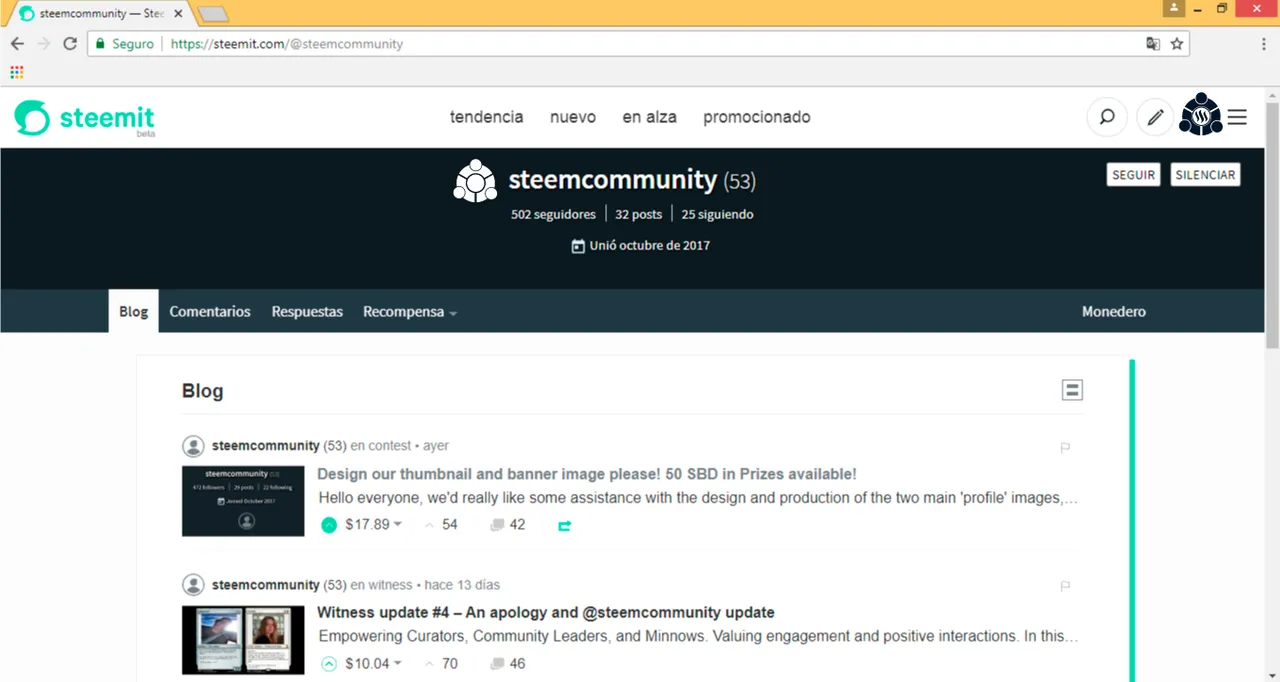1280x682 pixels.
Task: Click the Chrome profile user icon
Action: (x=1174, y=8)
